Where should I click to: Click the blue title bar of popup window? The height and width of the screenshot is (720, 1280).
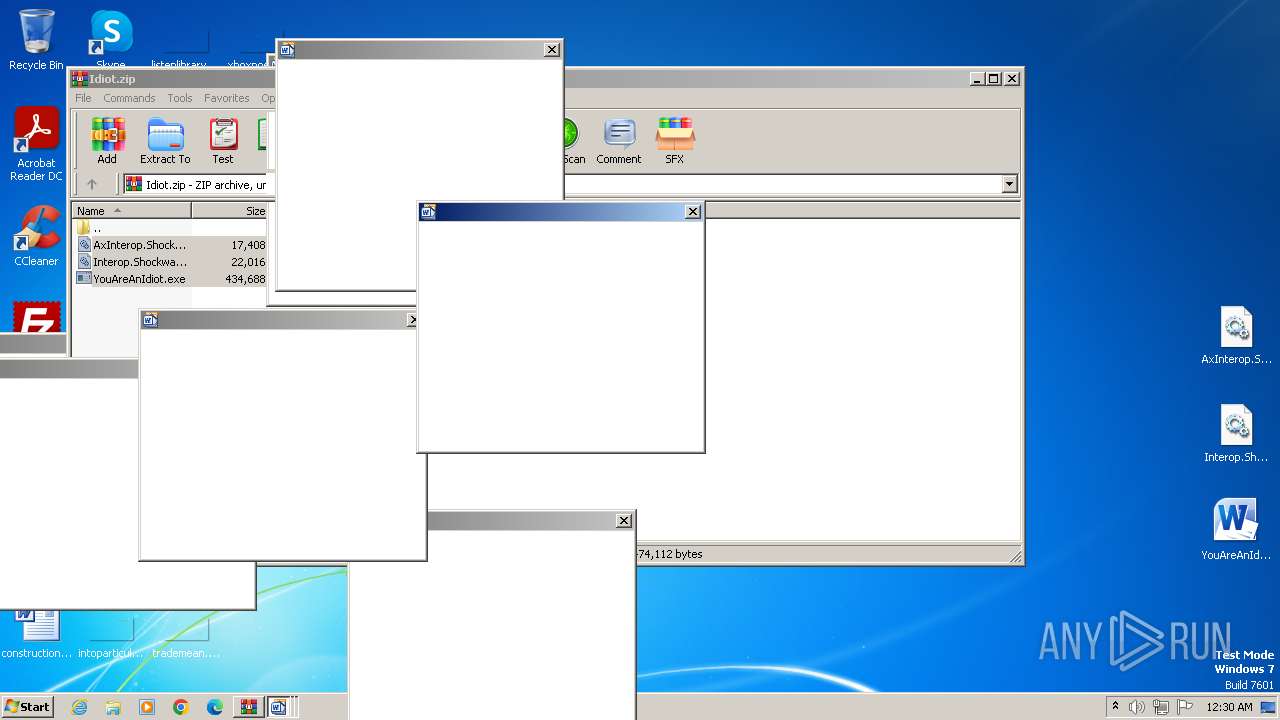pos(560,211)
